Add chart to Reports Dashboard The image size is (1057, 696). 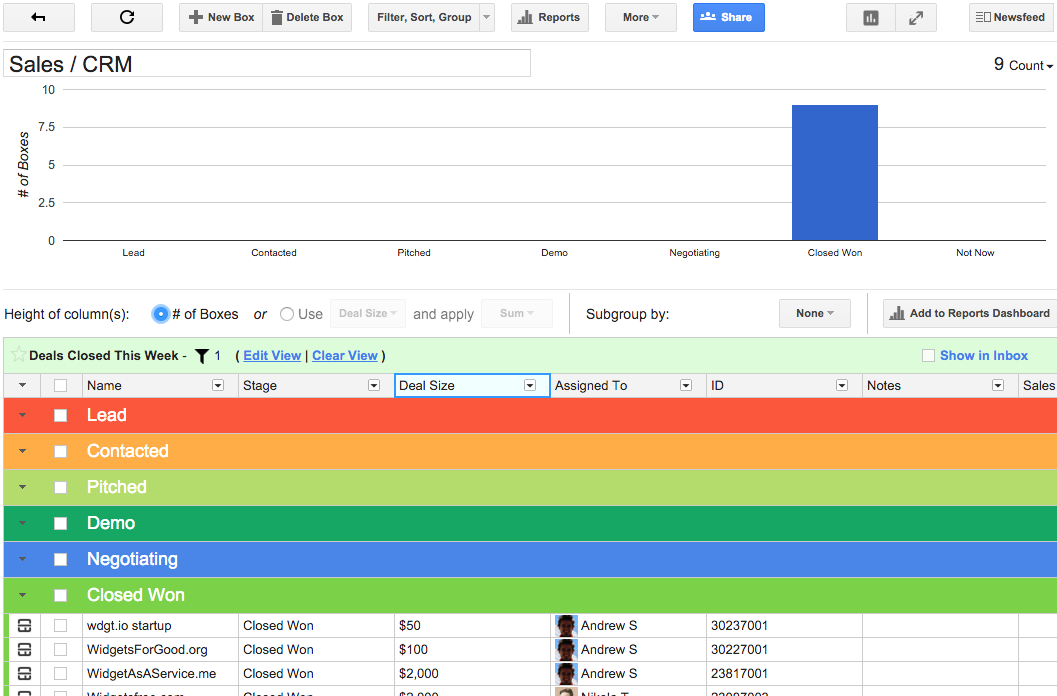pos(969,314)
